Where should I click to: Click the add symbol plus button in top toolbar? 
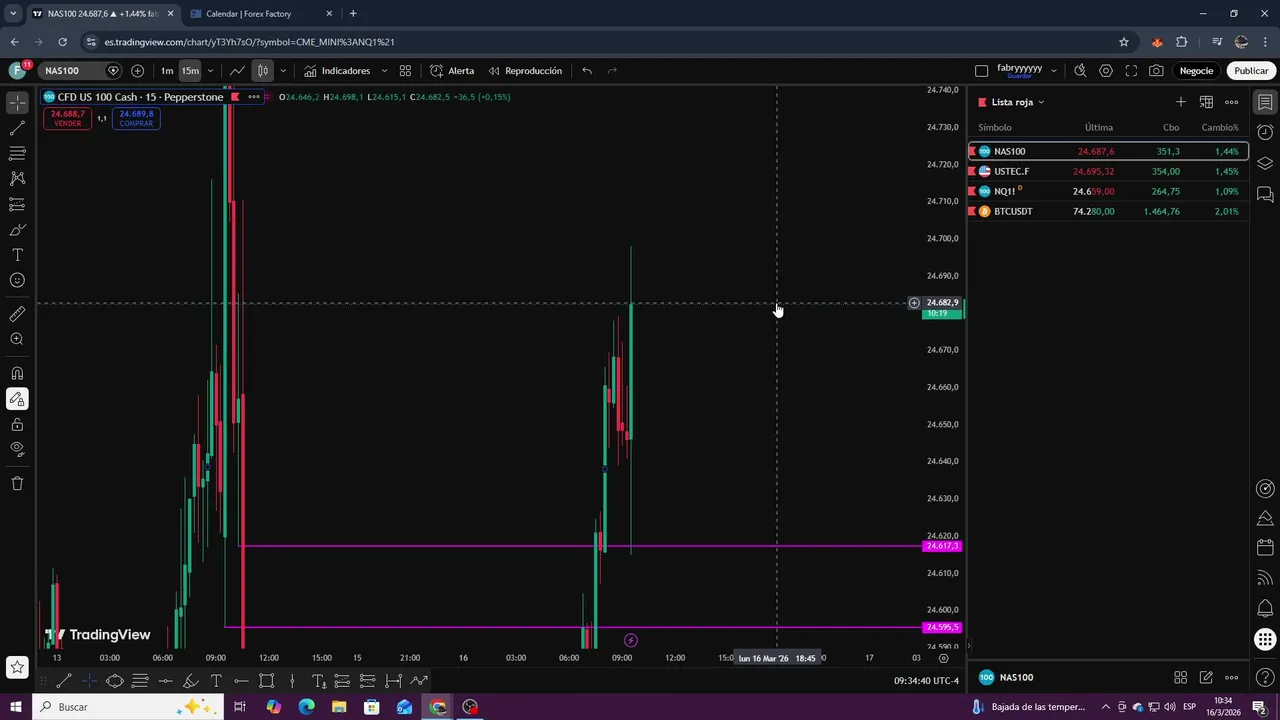[137, 71]
